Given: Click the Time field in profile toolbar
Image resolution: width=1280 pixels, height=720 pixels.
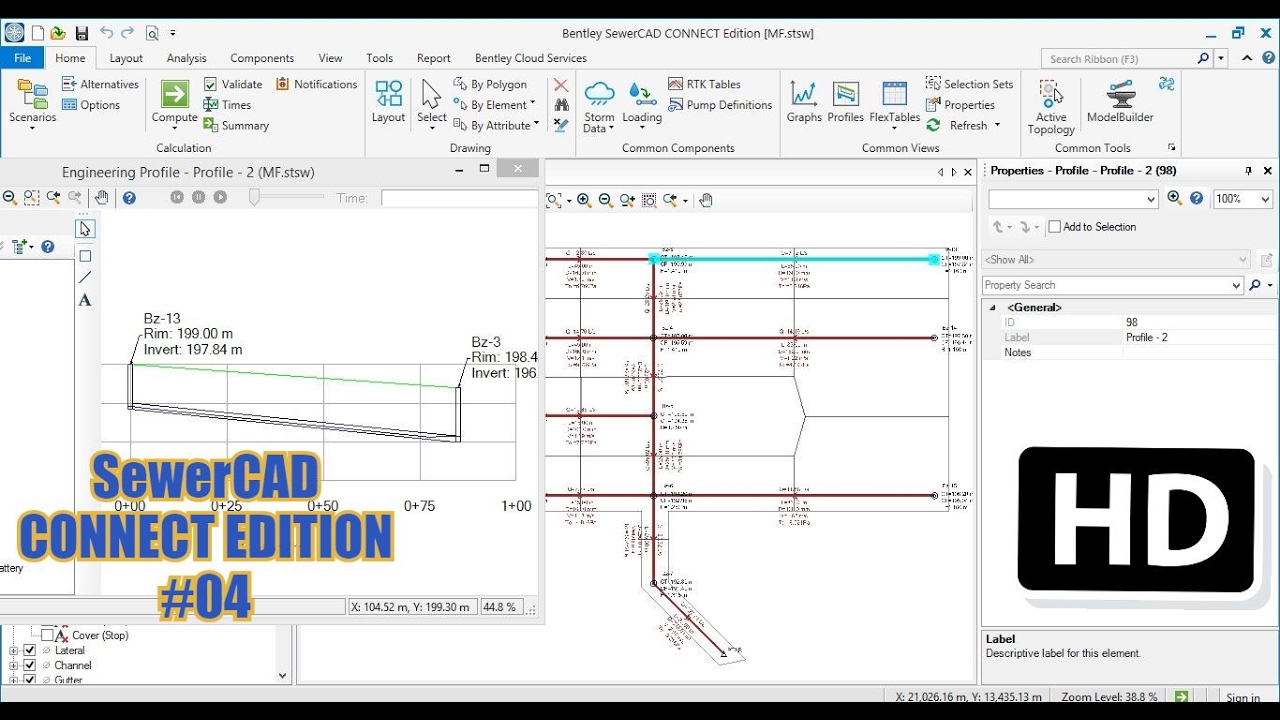Looking at the screenshot, I should click(458, 198).
